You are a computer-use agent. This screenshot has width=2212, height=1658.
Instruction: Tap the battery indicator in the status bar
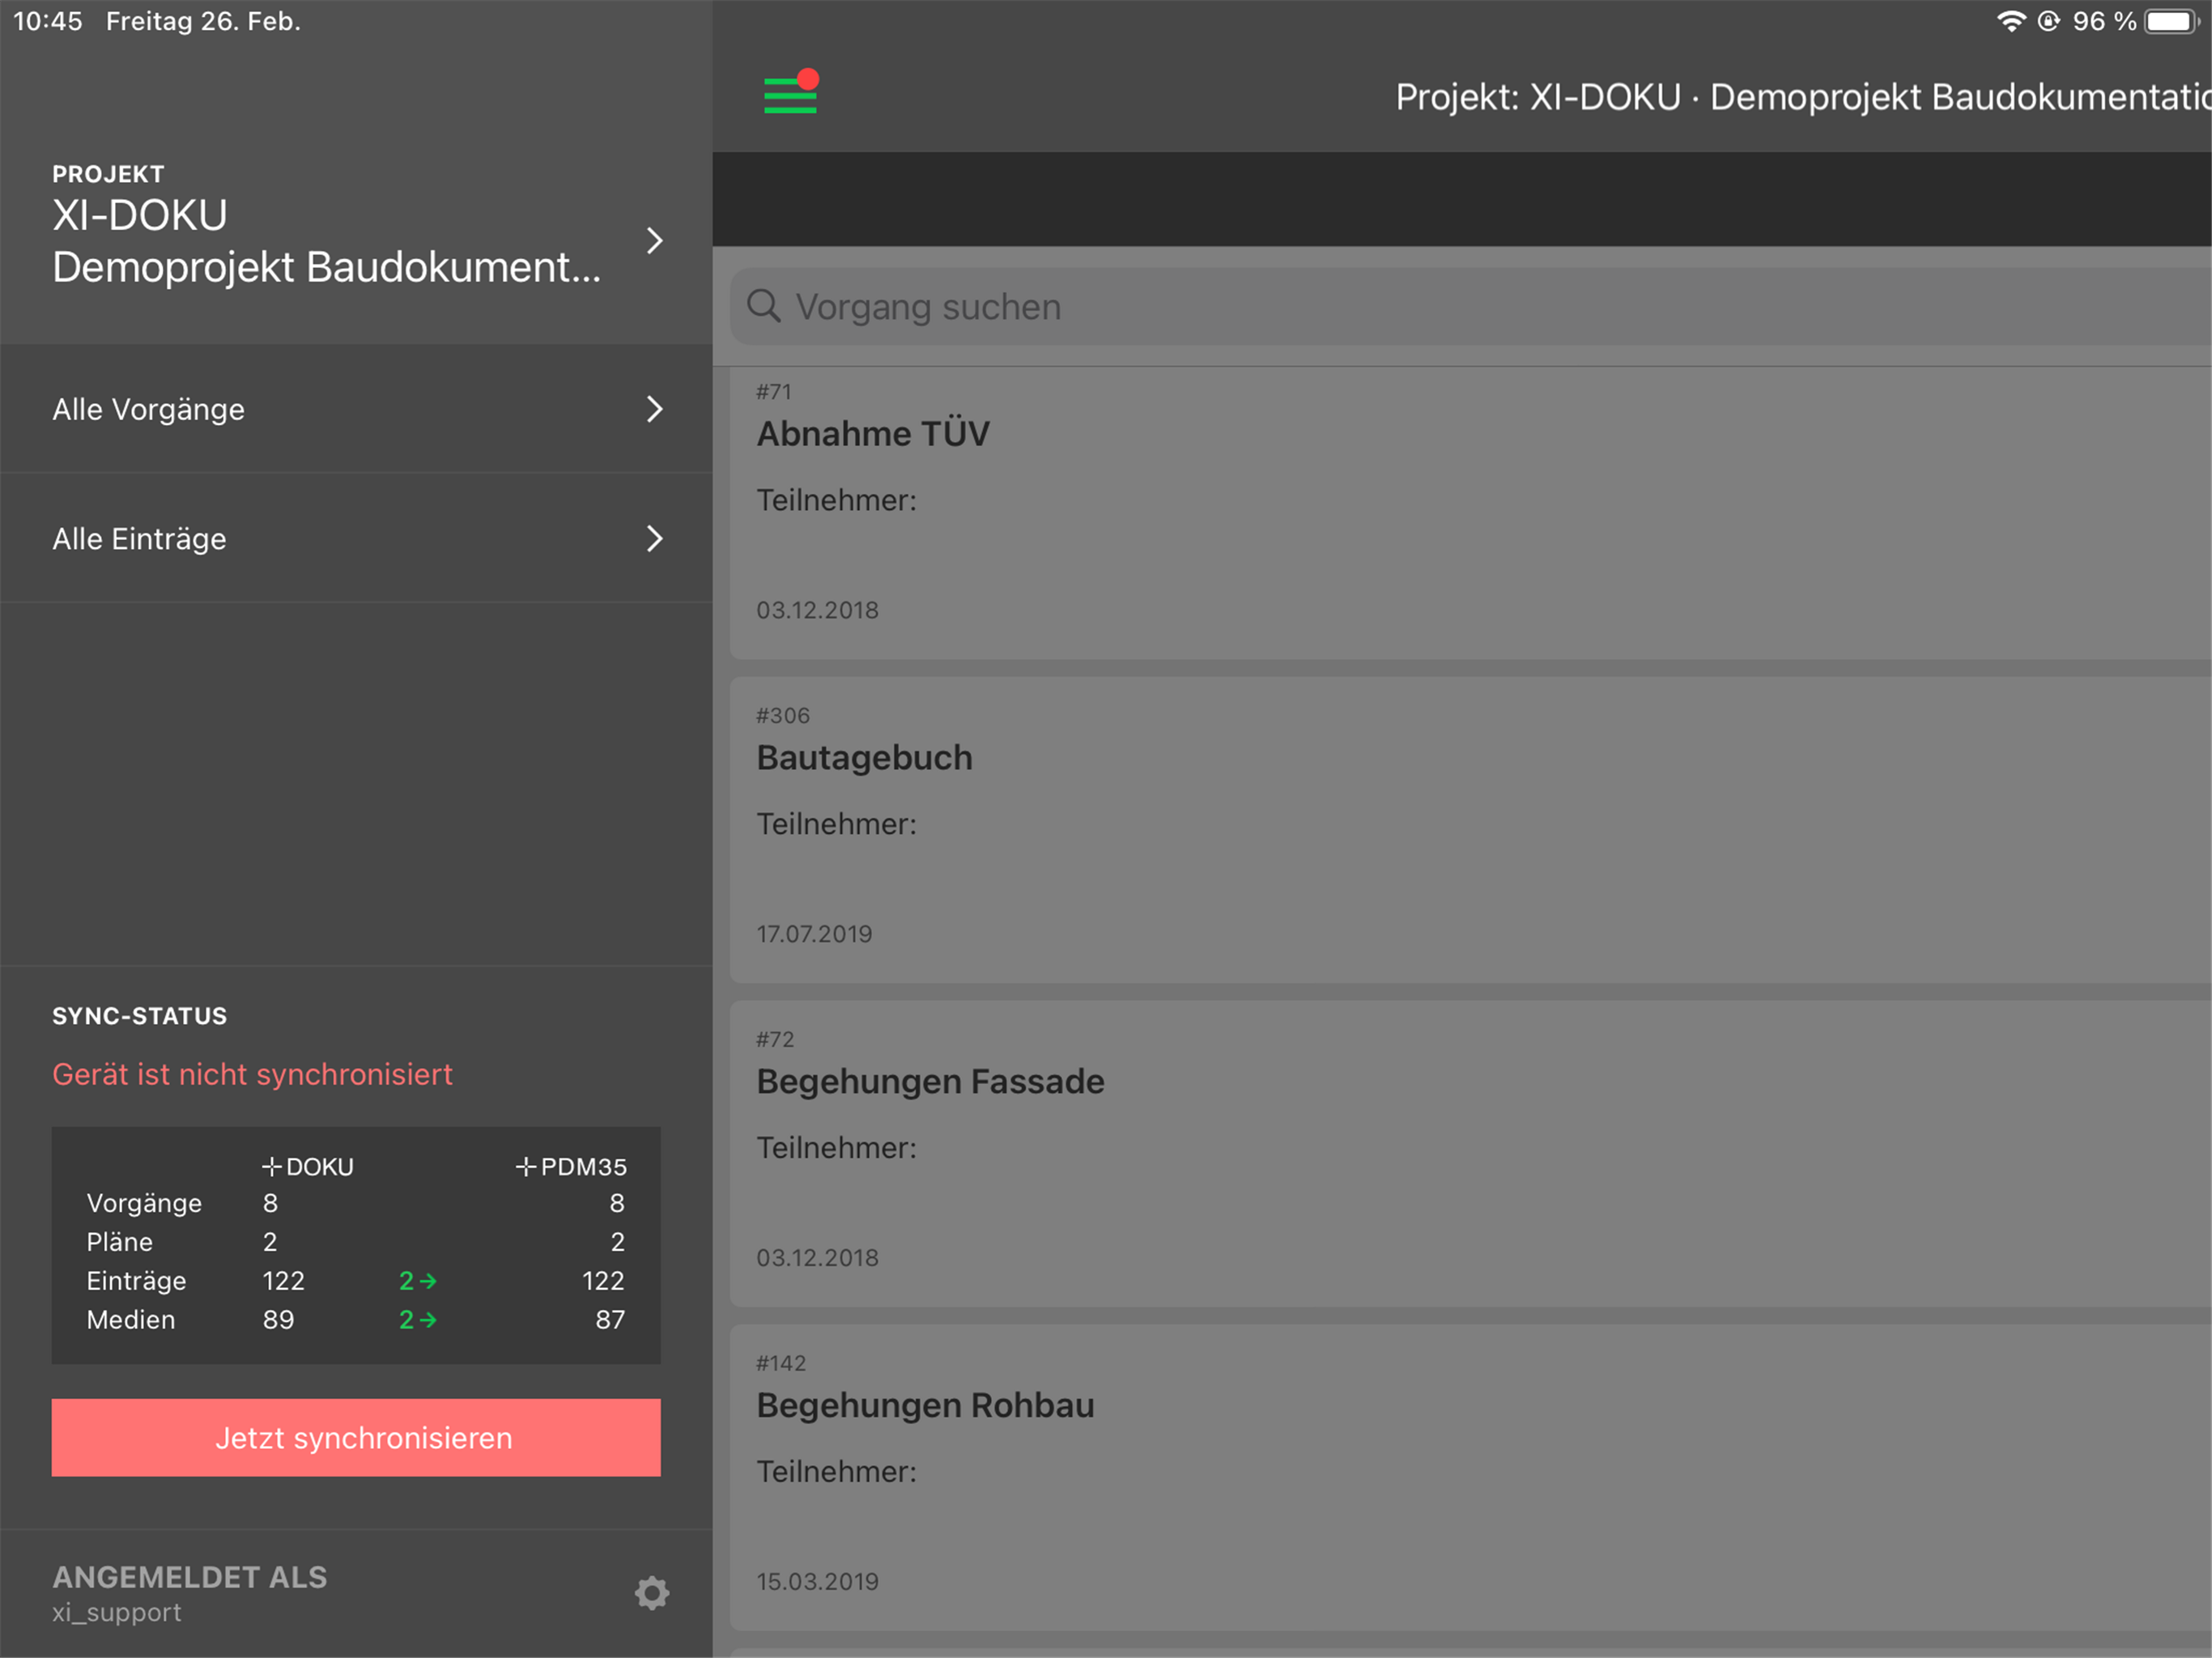[2170, 21]
